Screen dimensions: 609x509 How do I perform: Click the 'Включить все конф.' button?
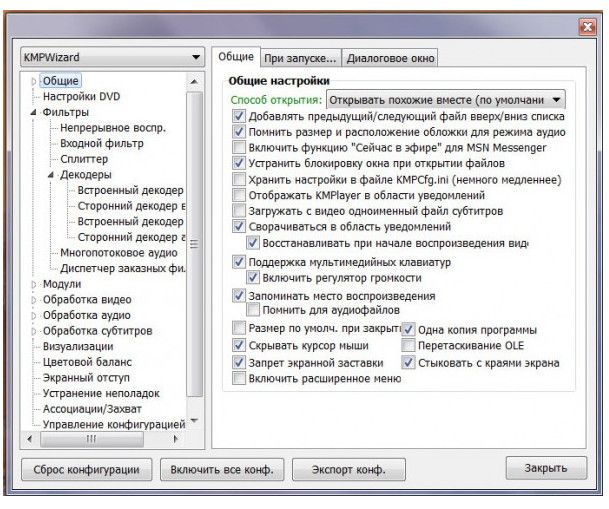click(x=222, y=470)
